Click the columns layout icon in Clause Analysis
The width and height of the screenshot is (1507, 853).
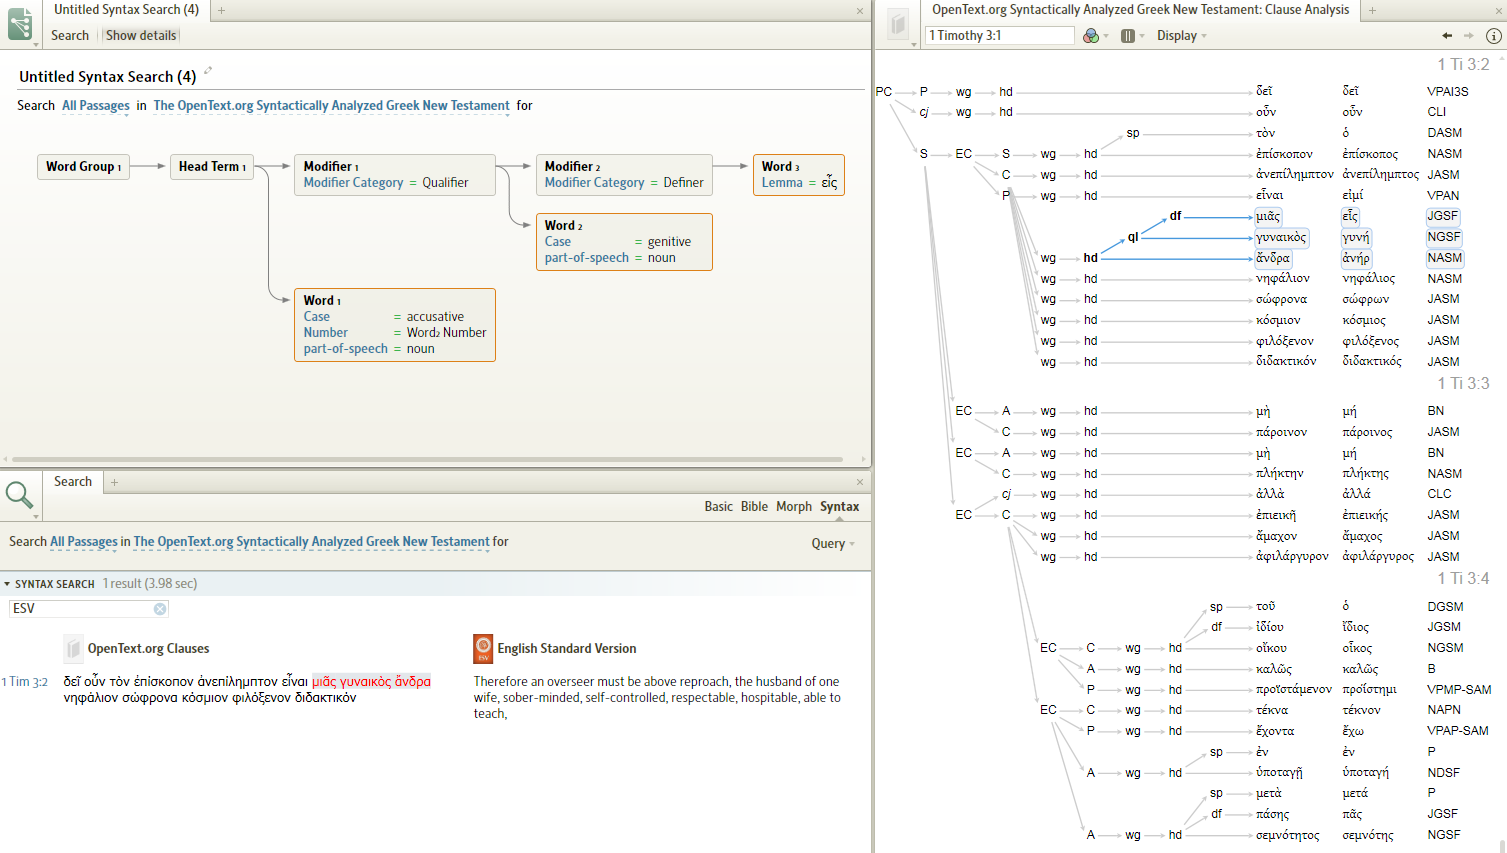(1128, 36)
